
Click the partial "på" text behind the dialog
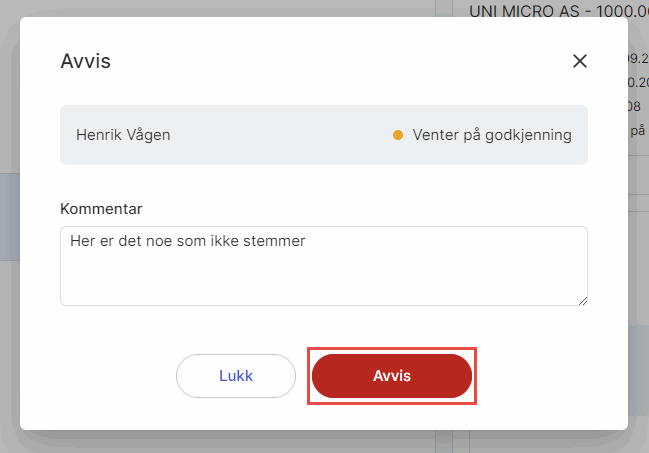(639, 130)
